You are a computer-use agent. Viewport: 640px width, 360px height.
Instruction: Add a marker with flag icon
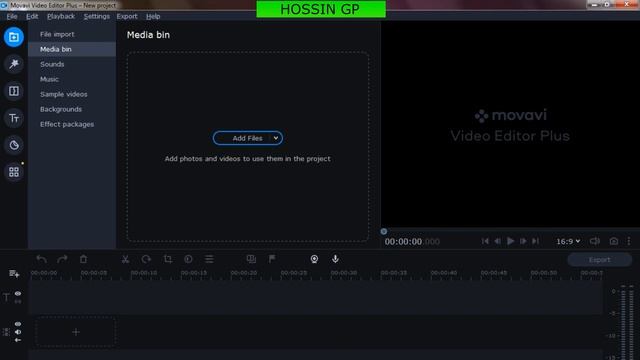[x=272, y=259]
